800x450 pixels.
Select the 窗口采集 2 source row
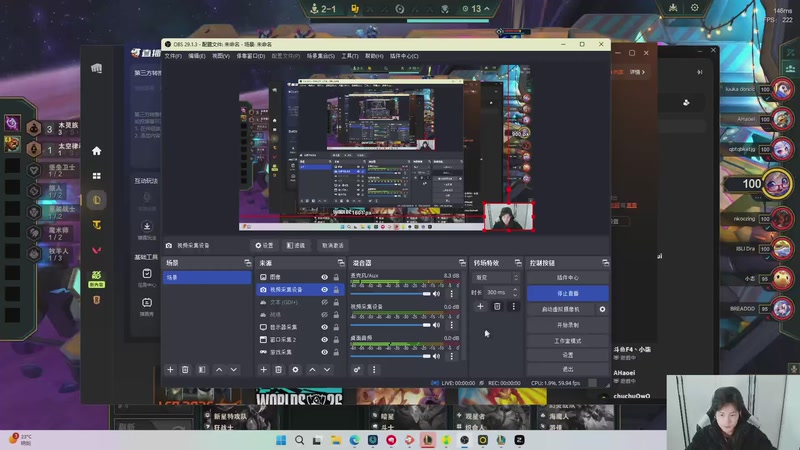(300, 339)
